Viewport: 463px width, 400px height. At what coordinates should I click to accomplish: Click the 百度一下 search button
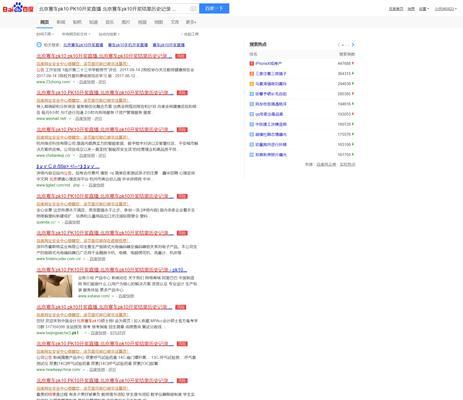[x=214, y=8]
